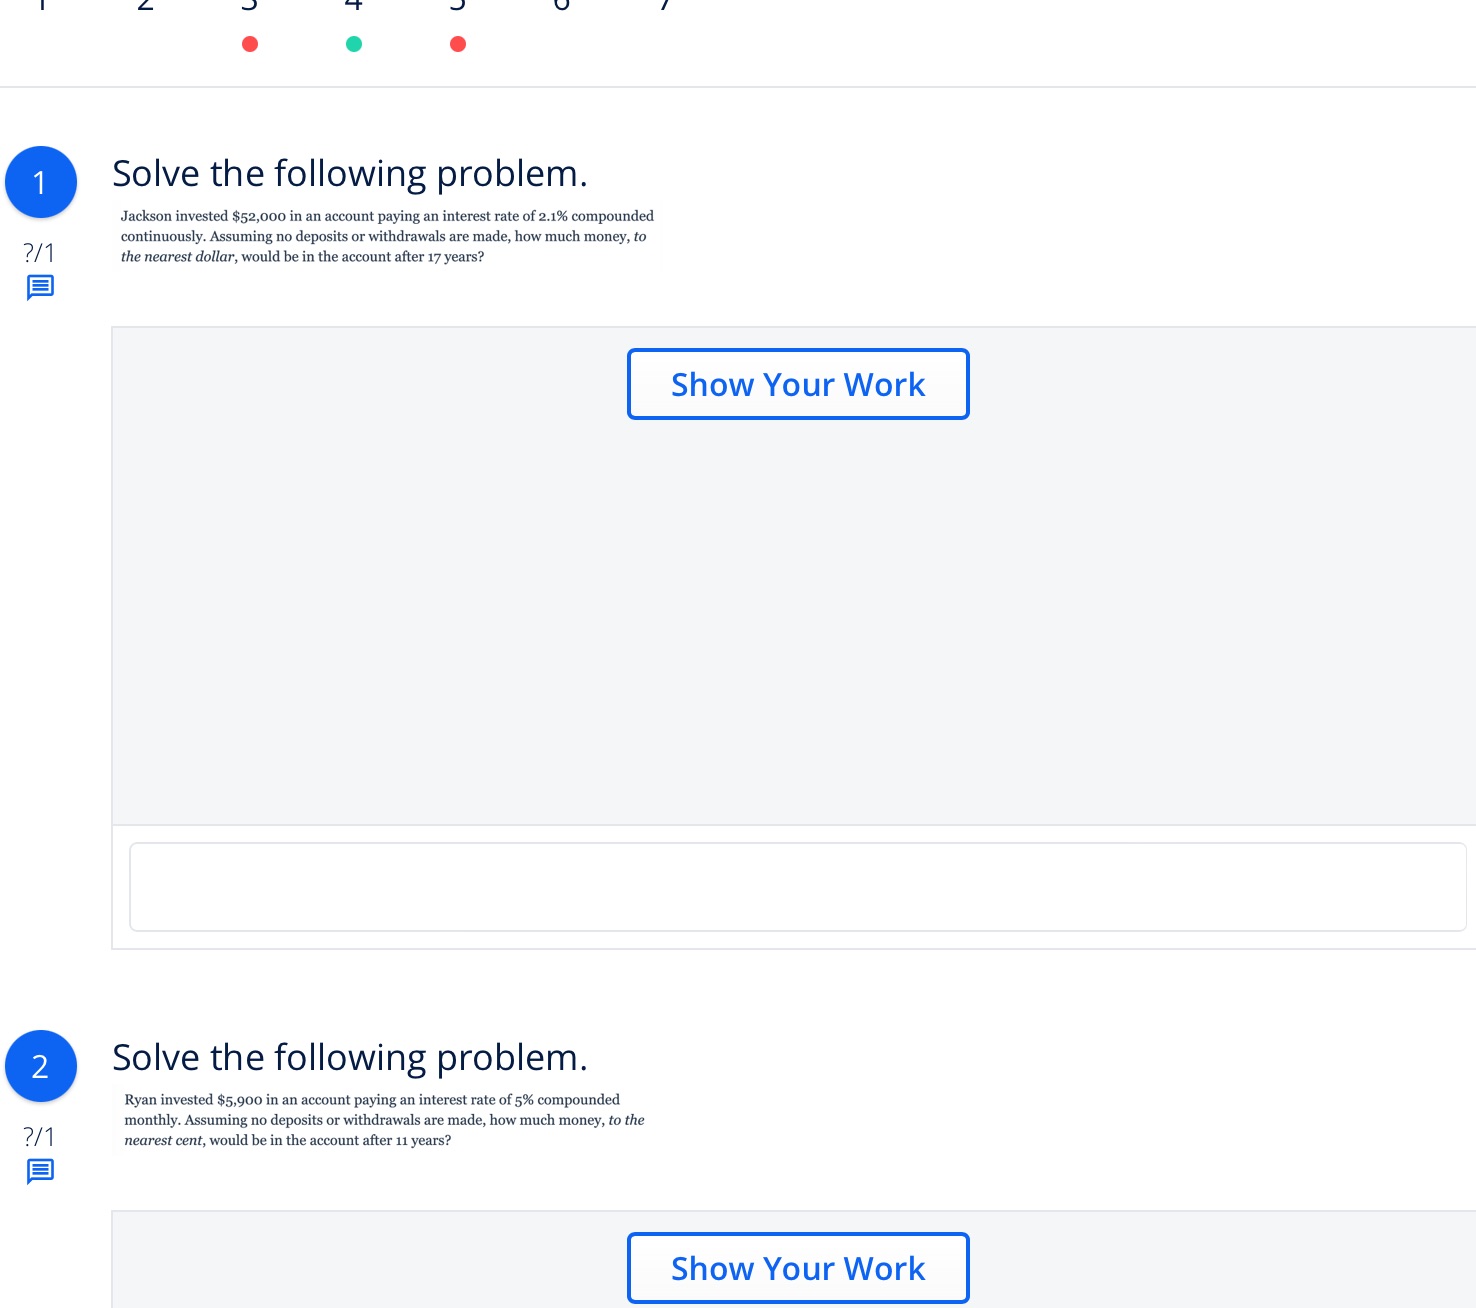Click the red status dot under item 5
Image resolution: width=1476 pixels, height=1308 pixels.
click(458, 44)
